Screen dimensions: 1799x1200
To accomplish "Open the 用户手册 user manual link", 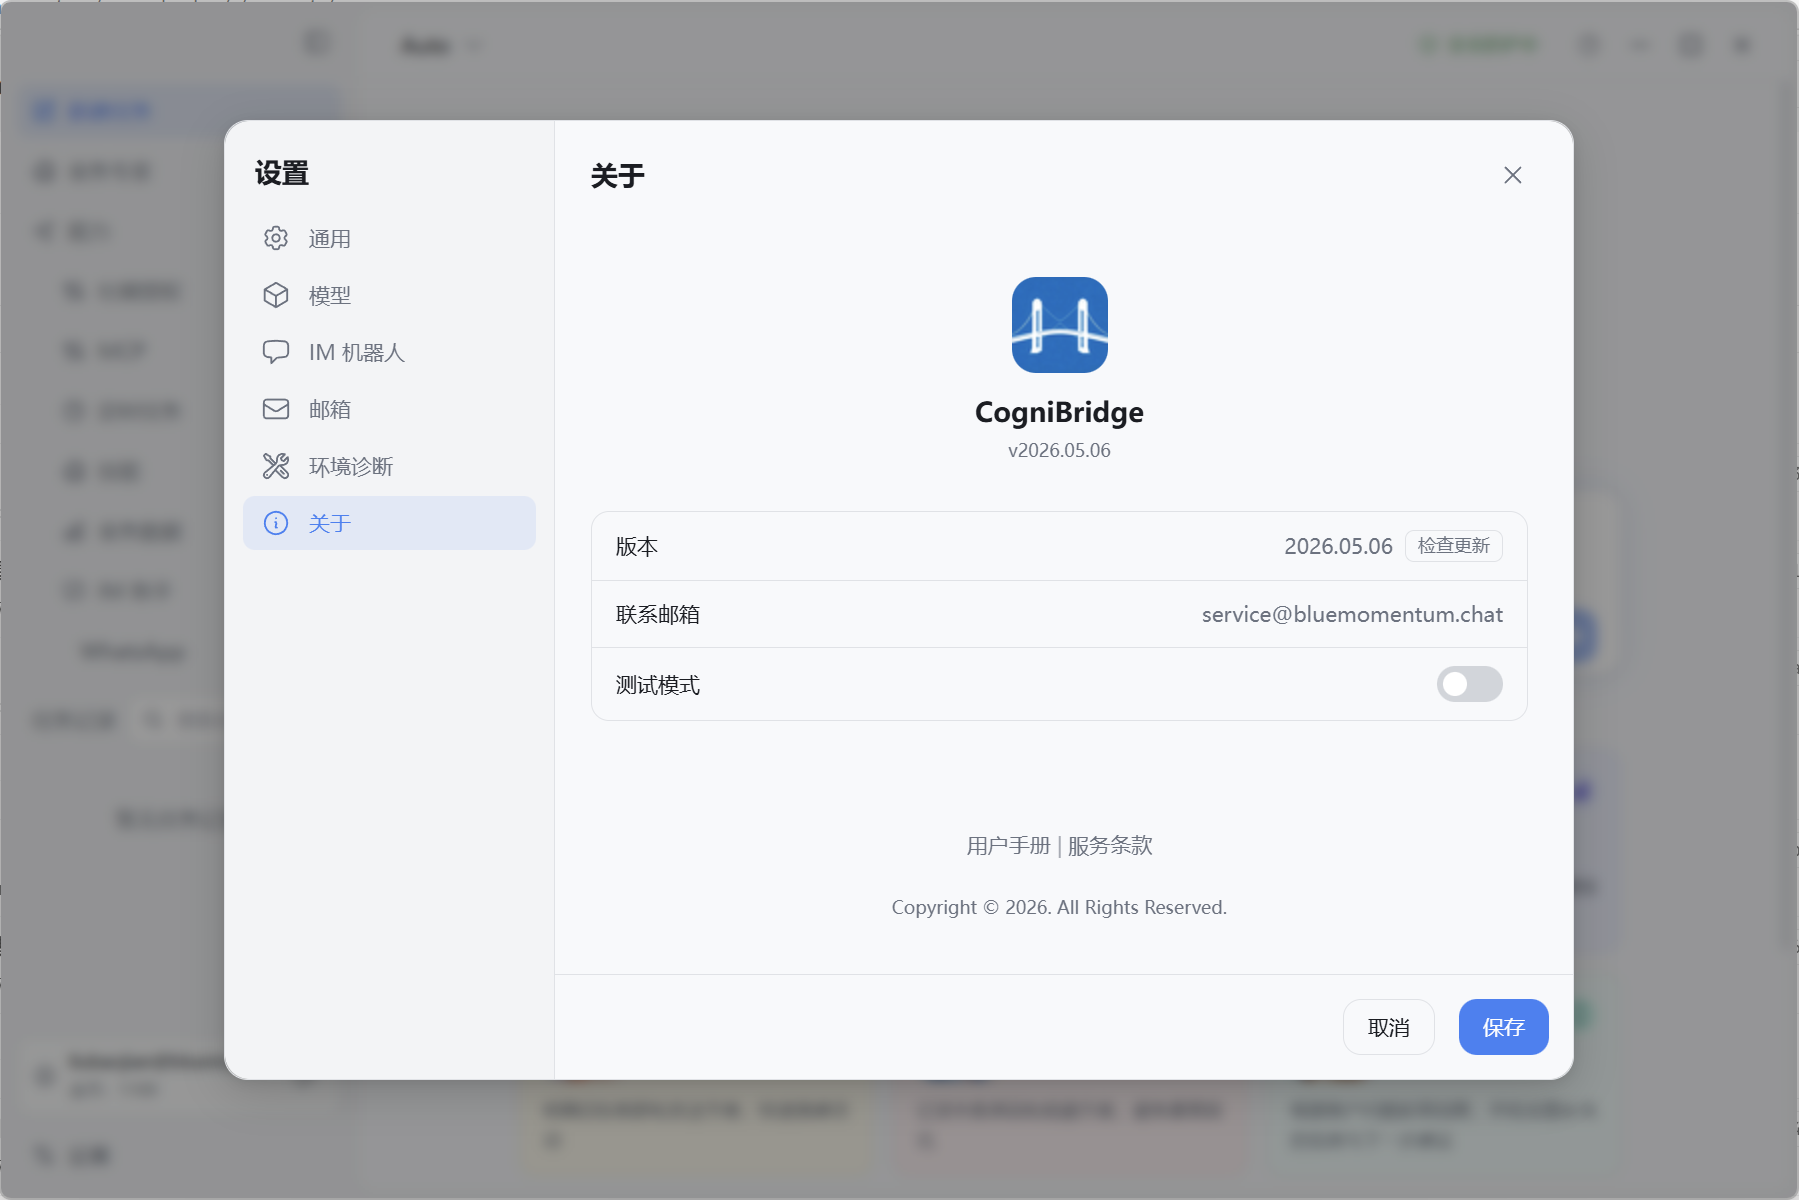I will tap(1008, 846).
